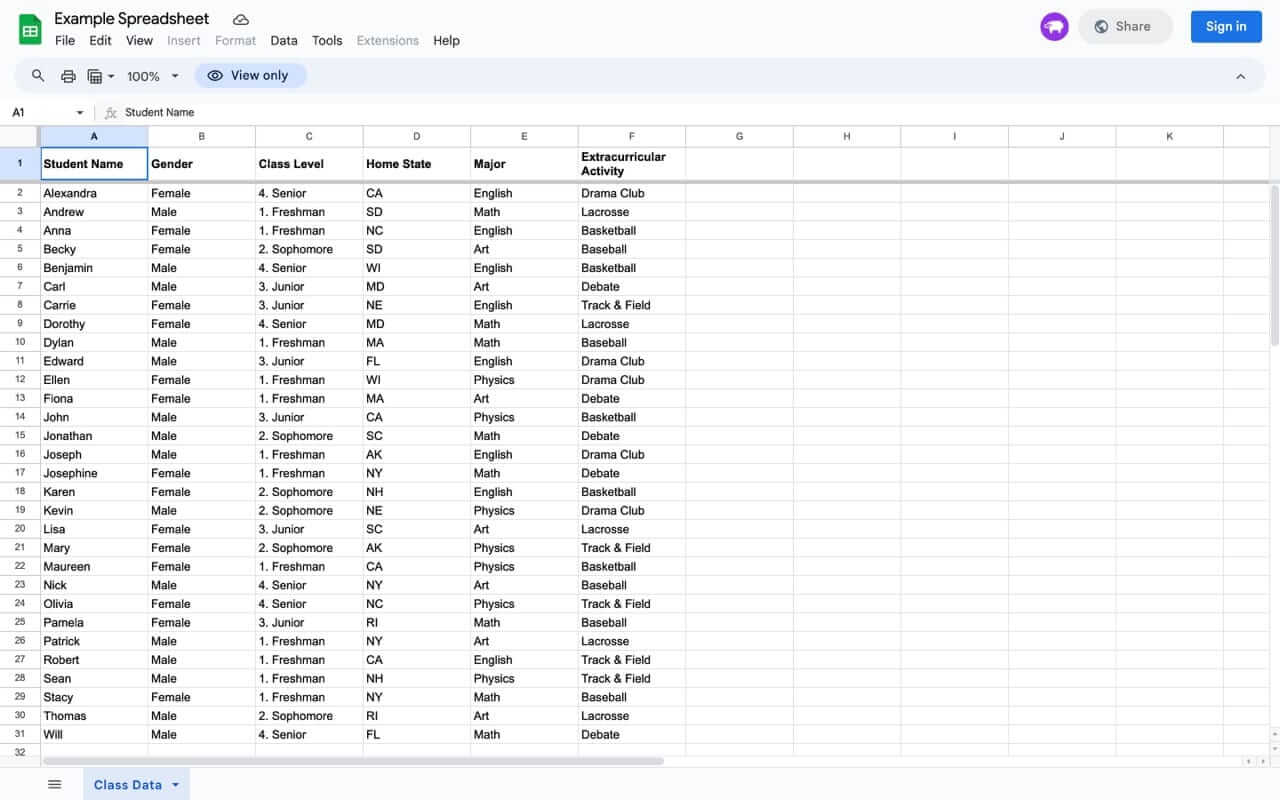Open the Edit menu
This screenshot has height=800, width=1280.
pos(100,41)
